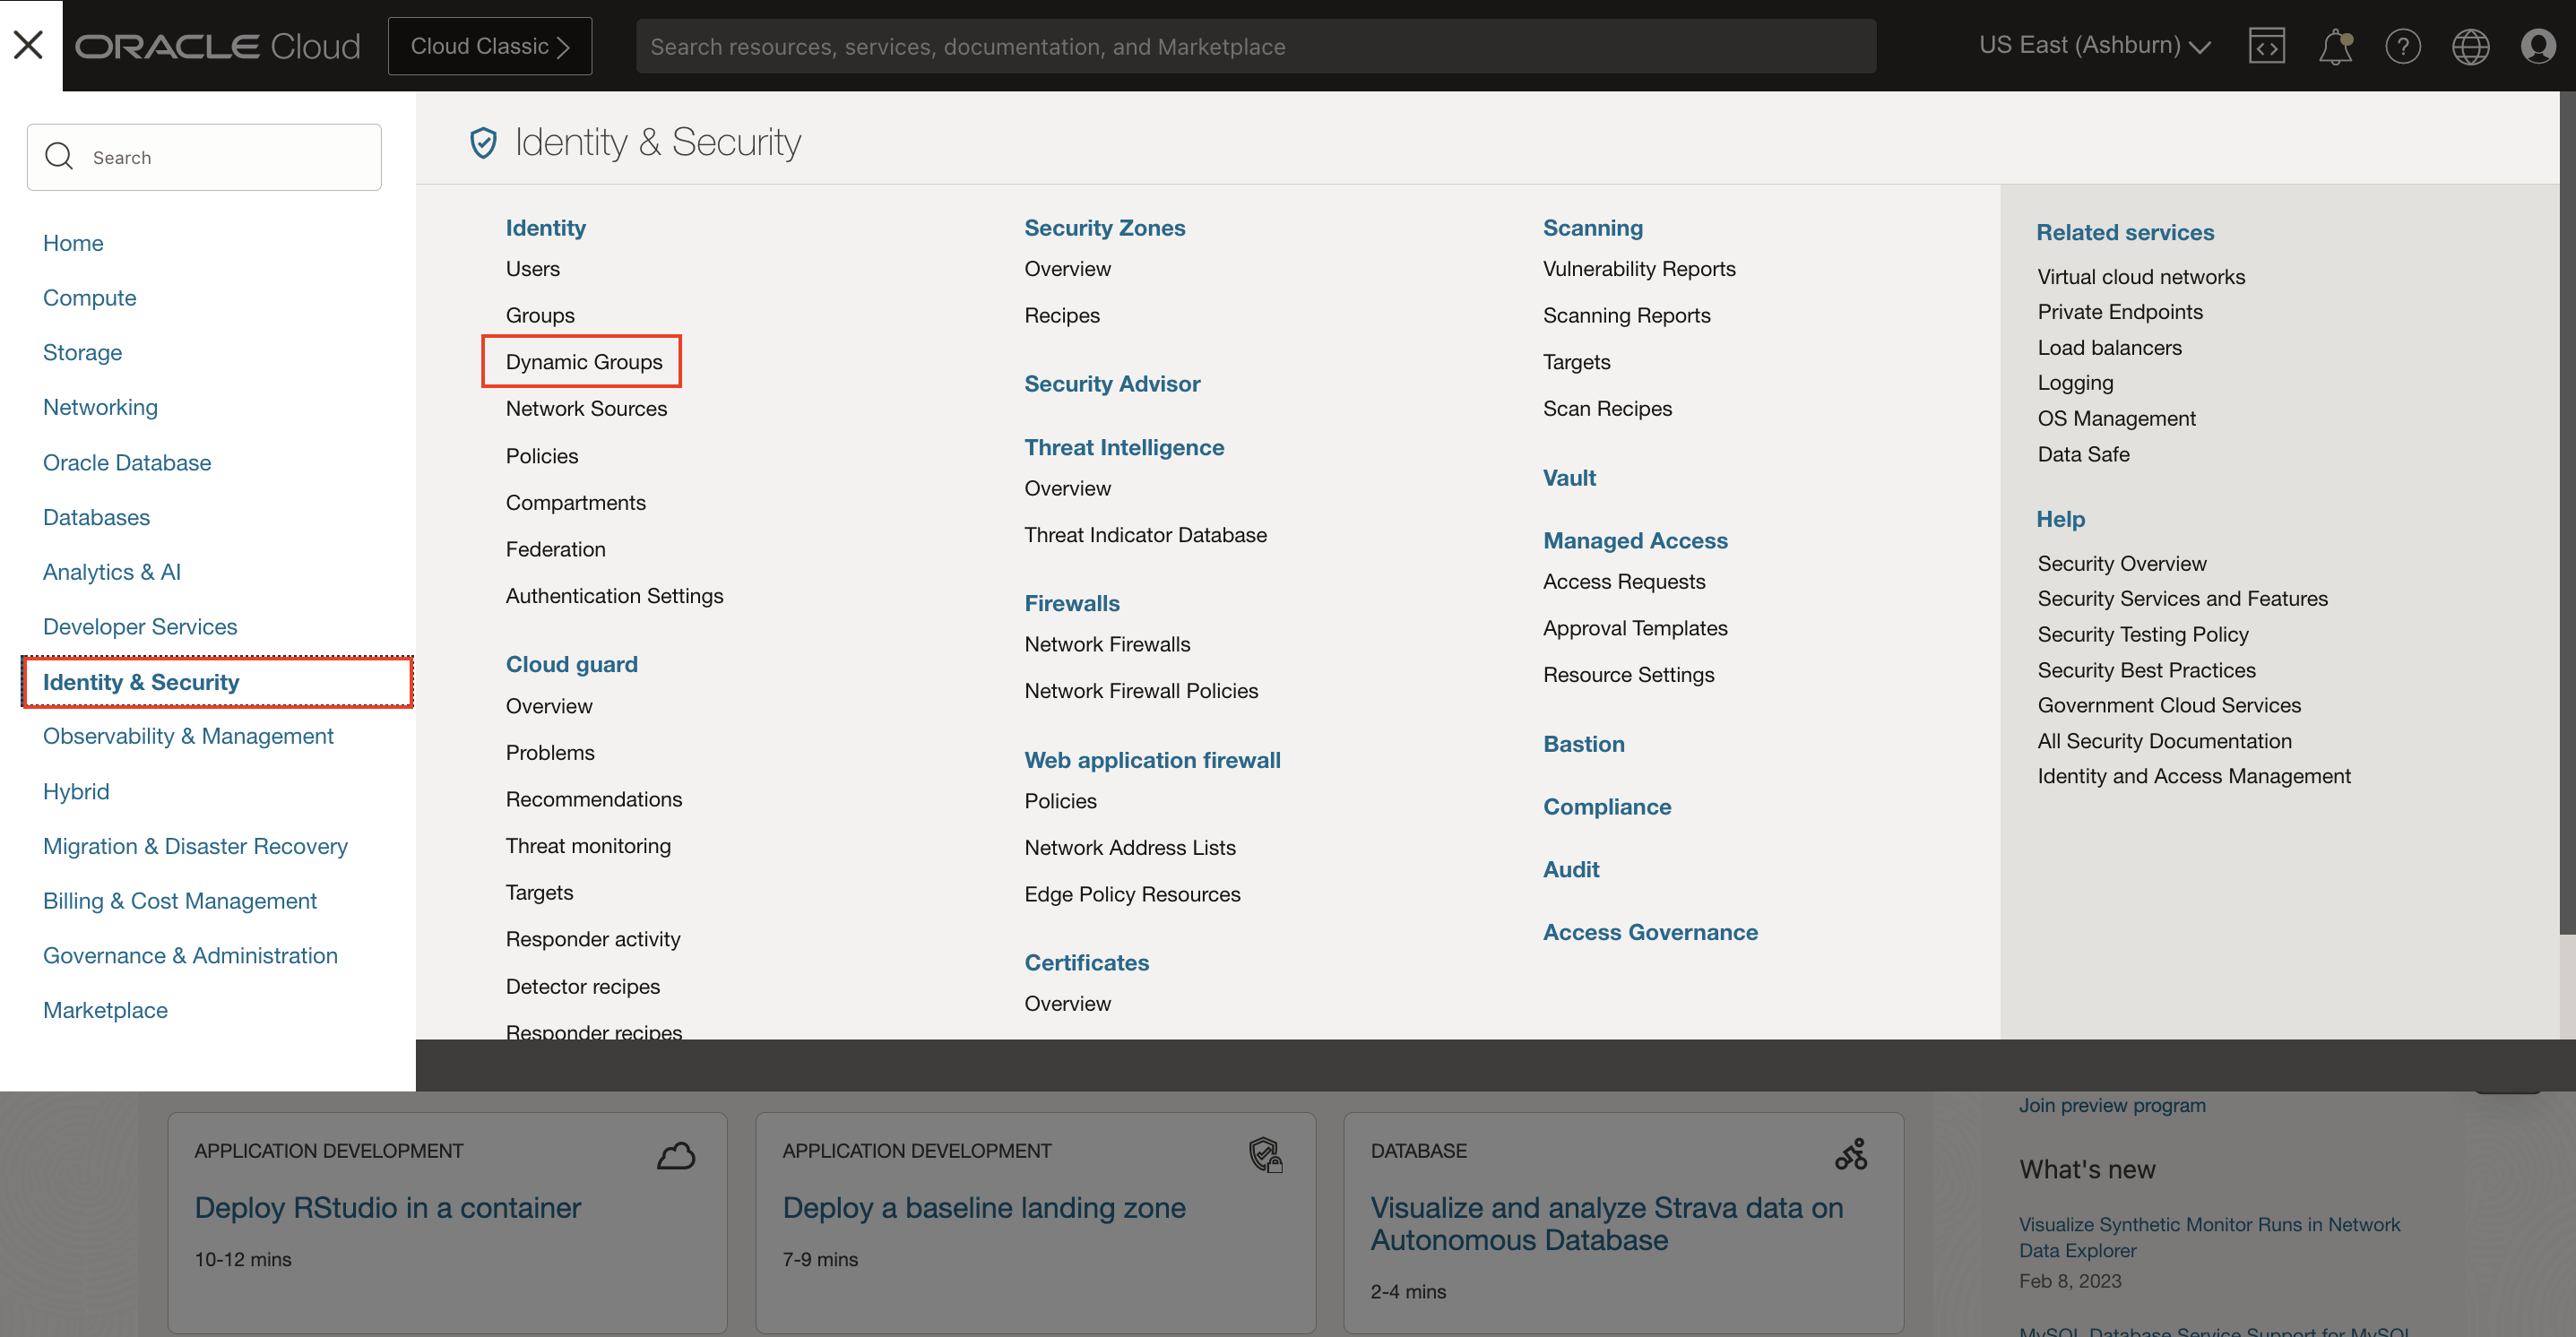Click the page's vertical scrollbar
The height and width of the screenshot is (1337, 2576).
[2567, 512]
